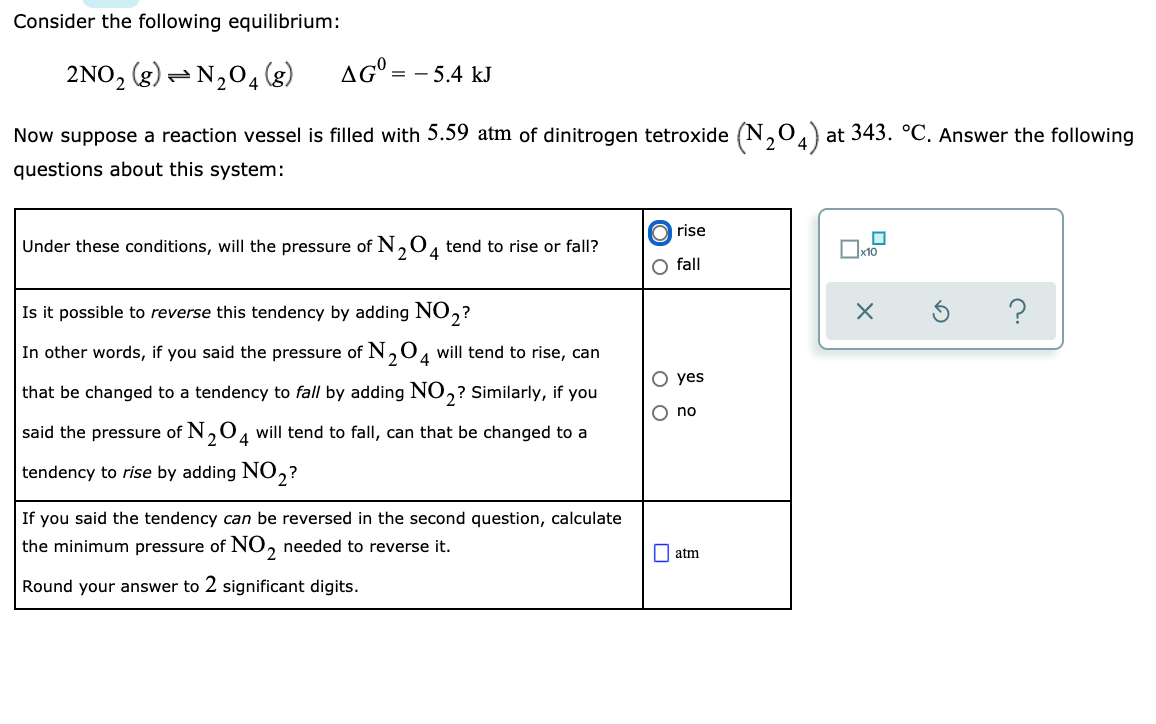Click the rounded answer panel on the right
The image size is (1156, 724).
[940, 278]
